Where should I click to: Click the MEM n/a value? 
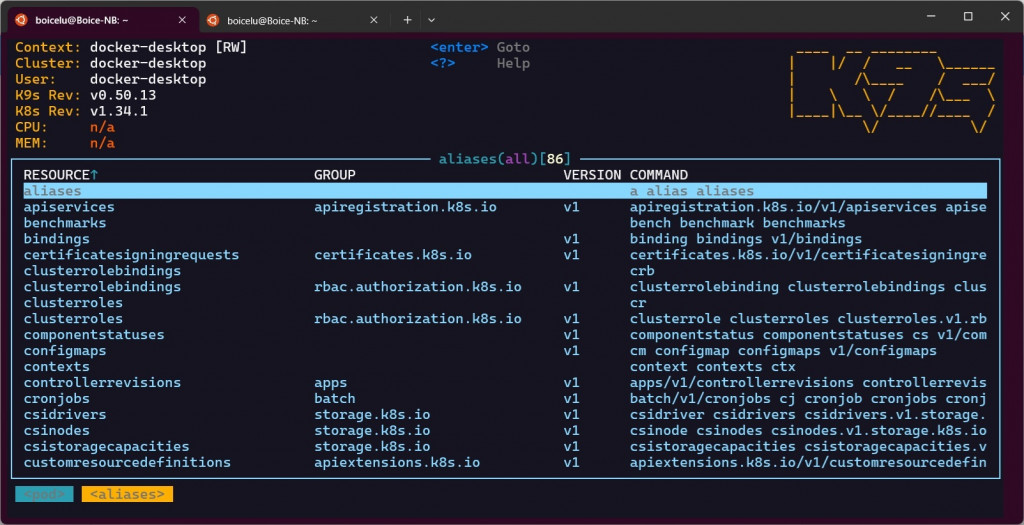pos(103,143)
